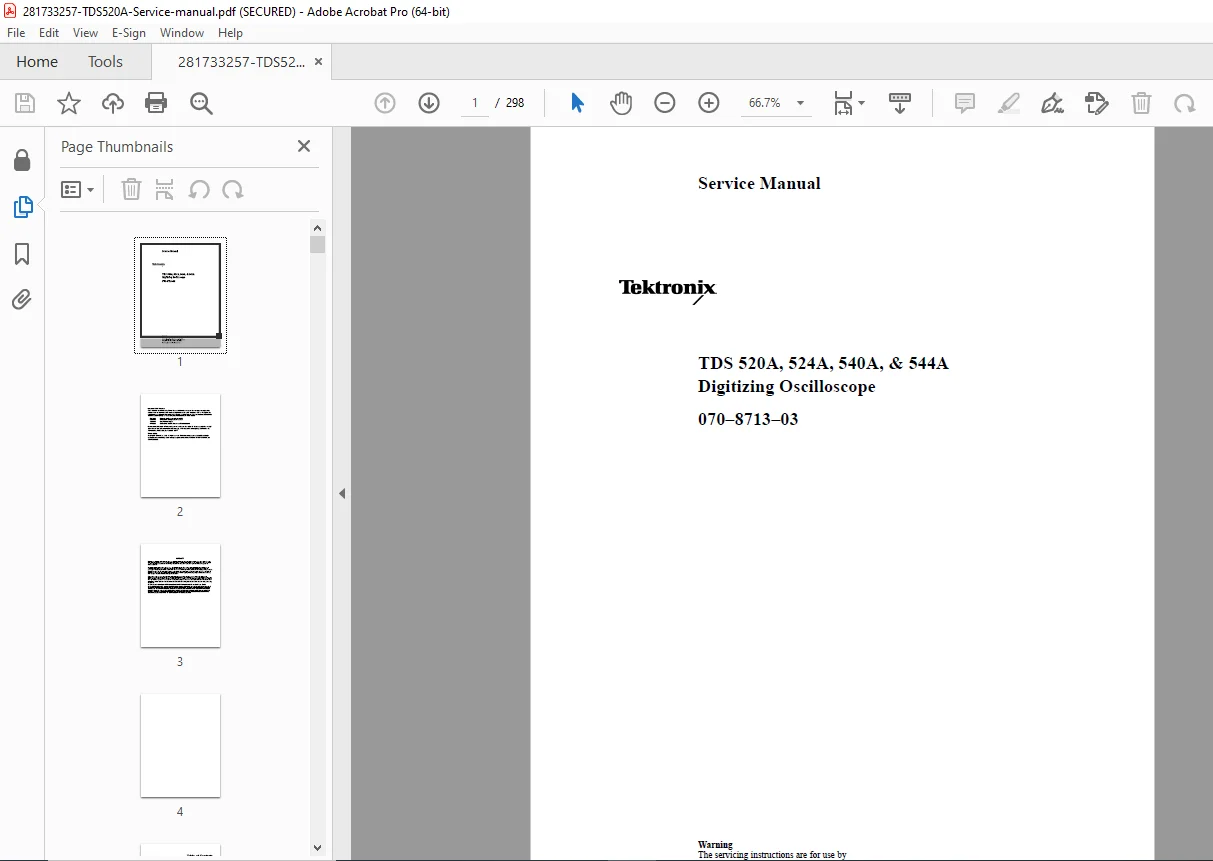This screenshot has height=861, width=1213.
Task: Go to next page arrow
Action: pos(429,103)
